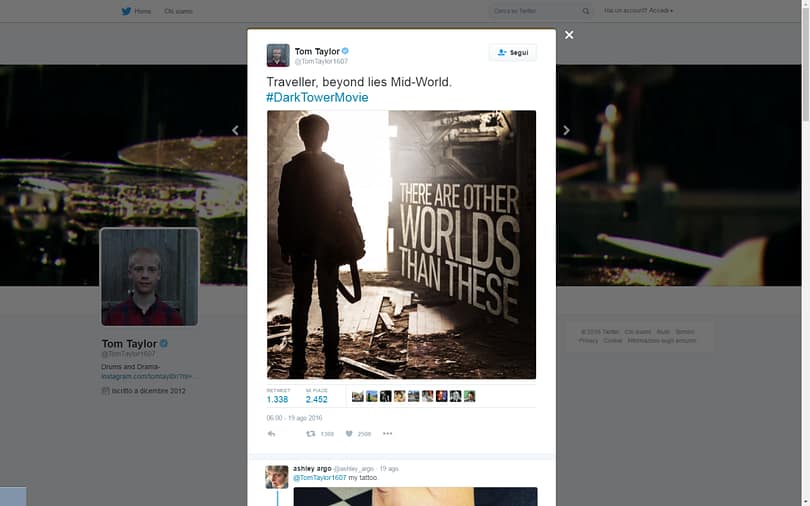Open Tom Taylor name link in tweet header
810x506 pixels.
317,51
